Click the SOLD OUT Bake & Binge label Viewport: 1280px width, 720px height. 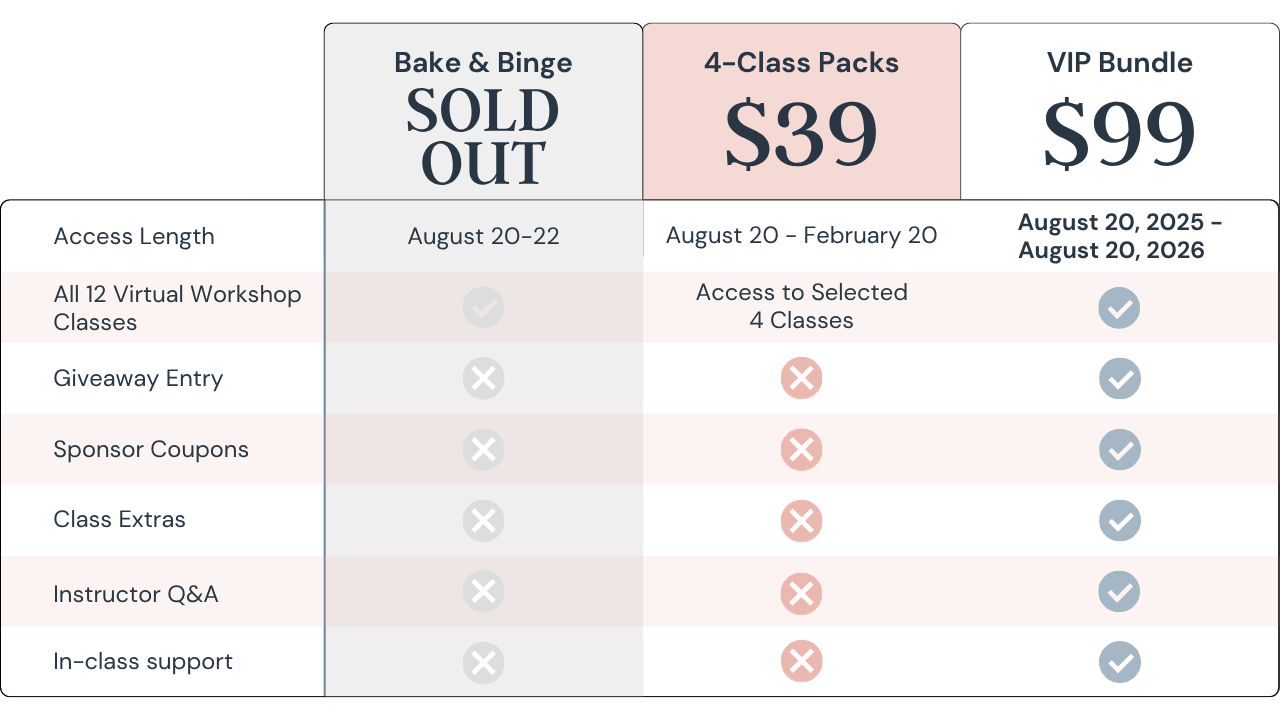tap(483, 137)
